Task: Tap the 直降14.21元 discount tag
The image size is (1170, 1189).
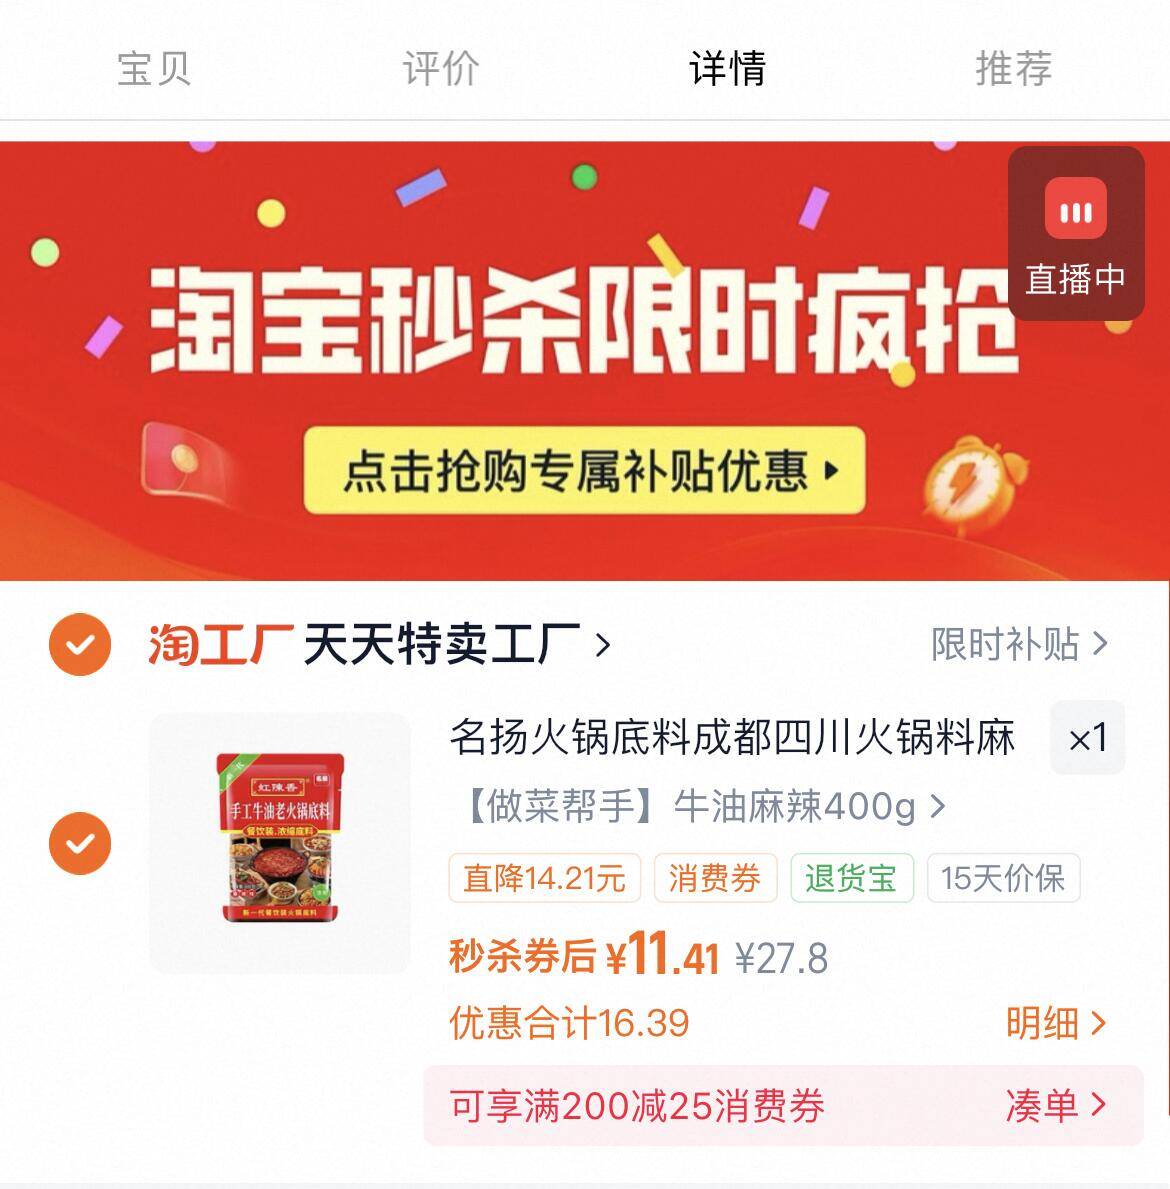Action: coord(544,878)
